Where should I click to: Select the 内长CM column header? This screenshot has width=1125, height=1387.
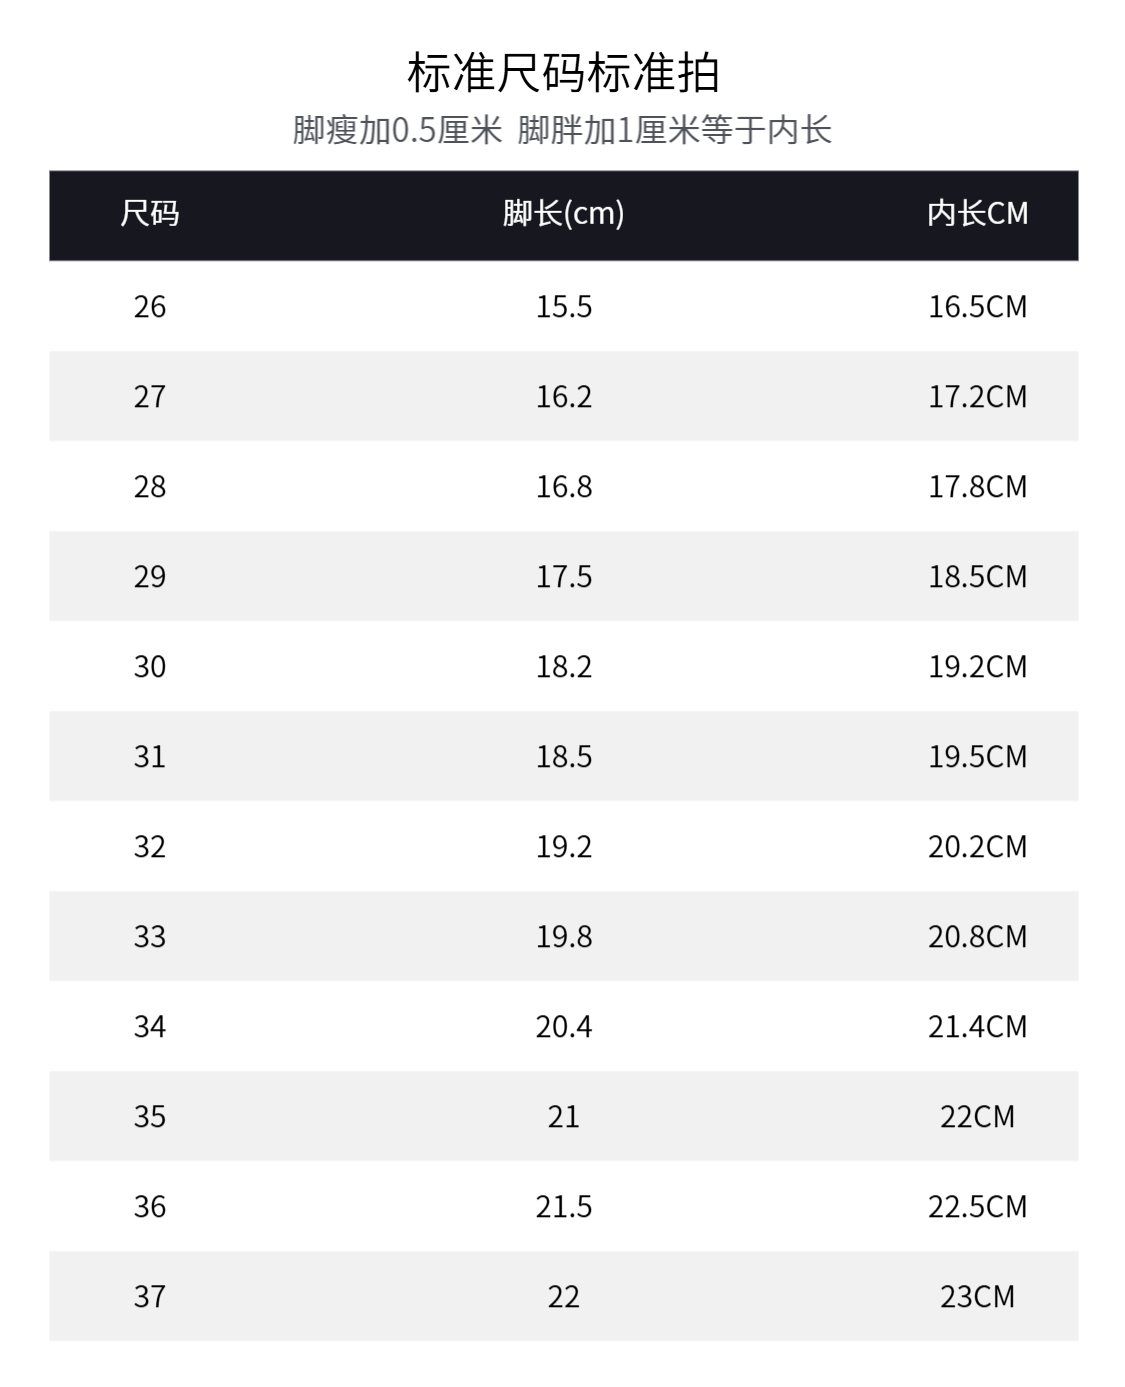[977, 213]
